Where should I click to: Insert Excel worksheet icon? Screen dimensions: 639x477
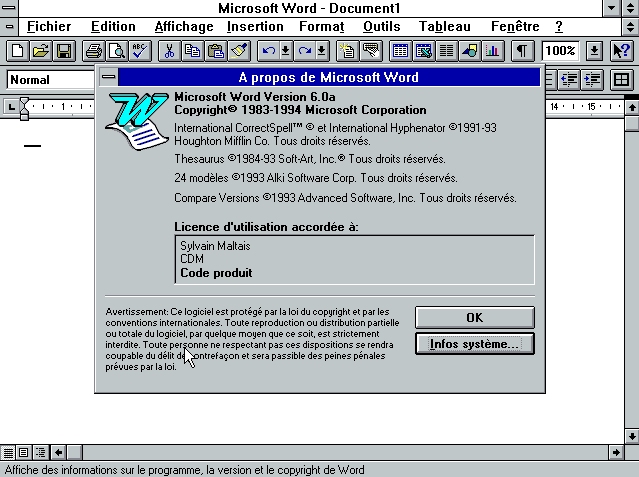coord(423,51)
